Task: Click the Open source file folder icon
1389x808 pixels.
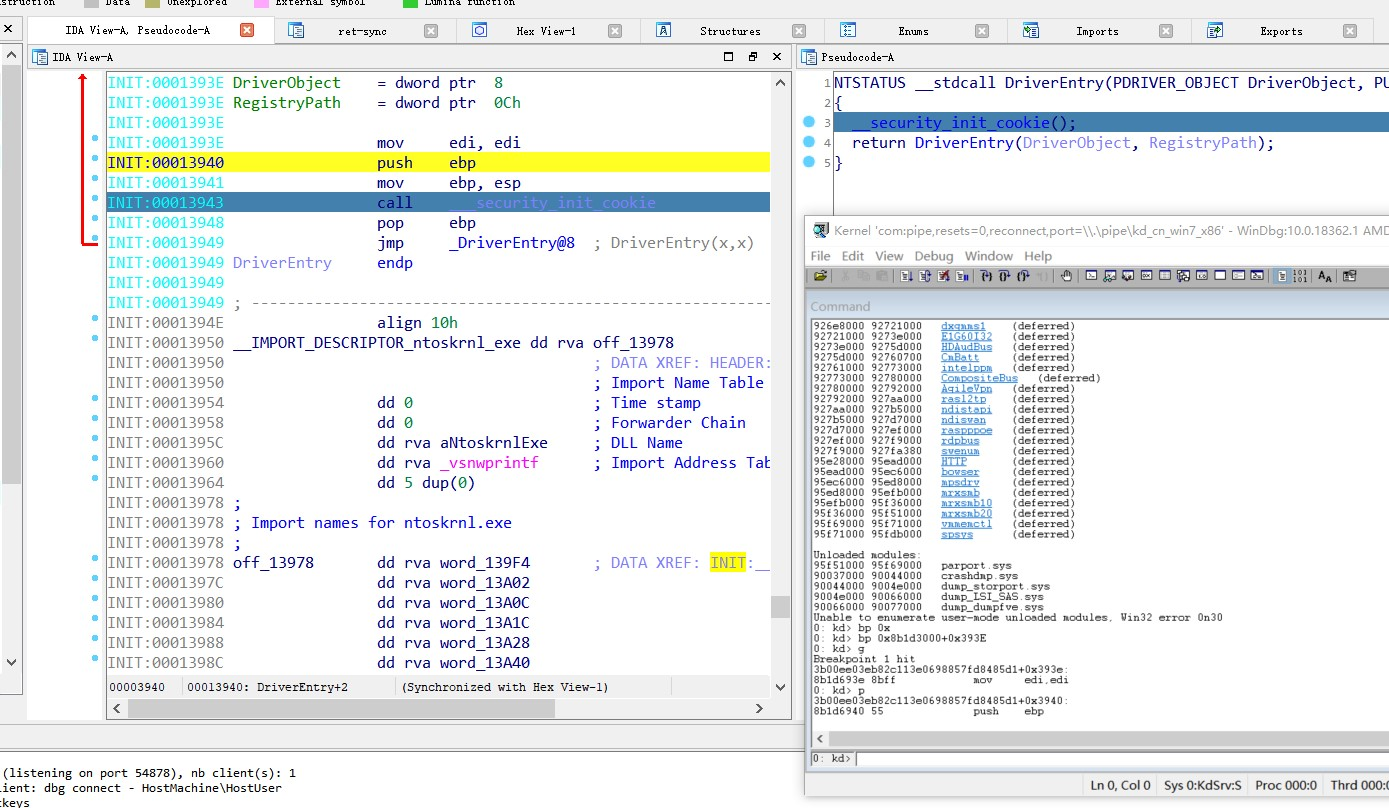Action: click(x=820, y=276)
